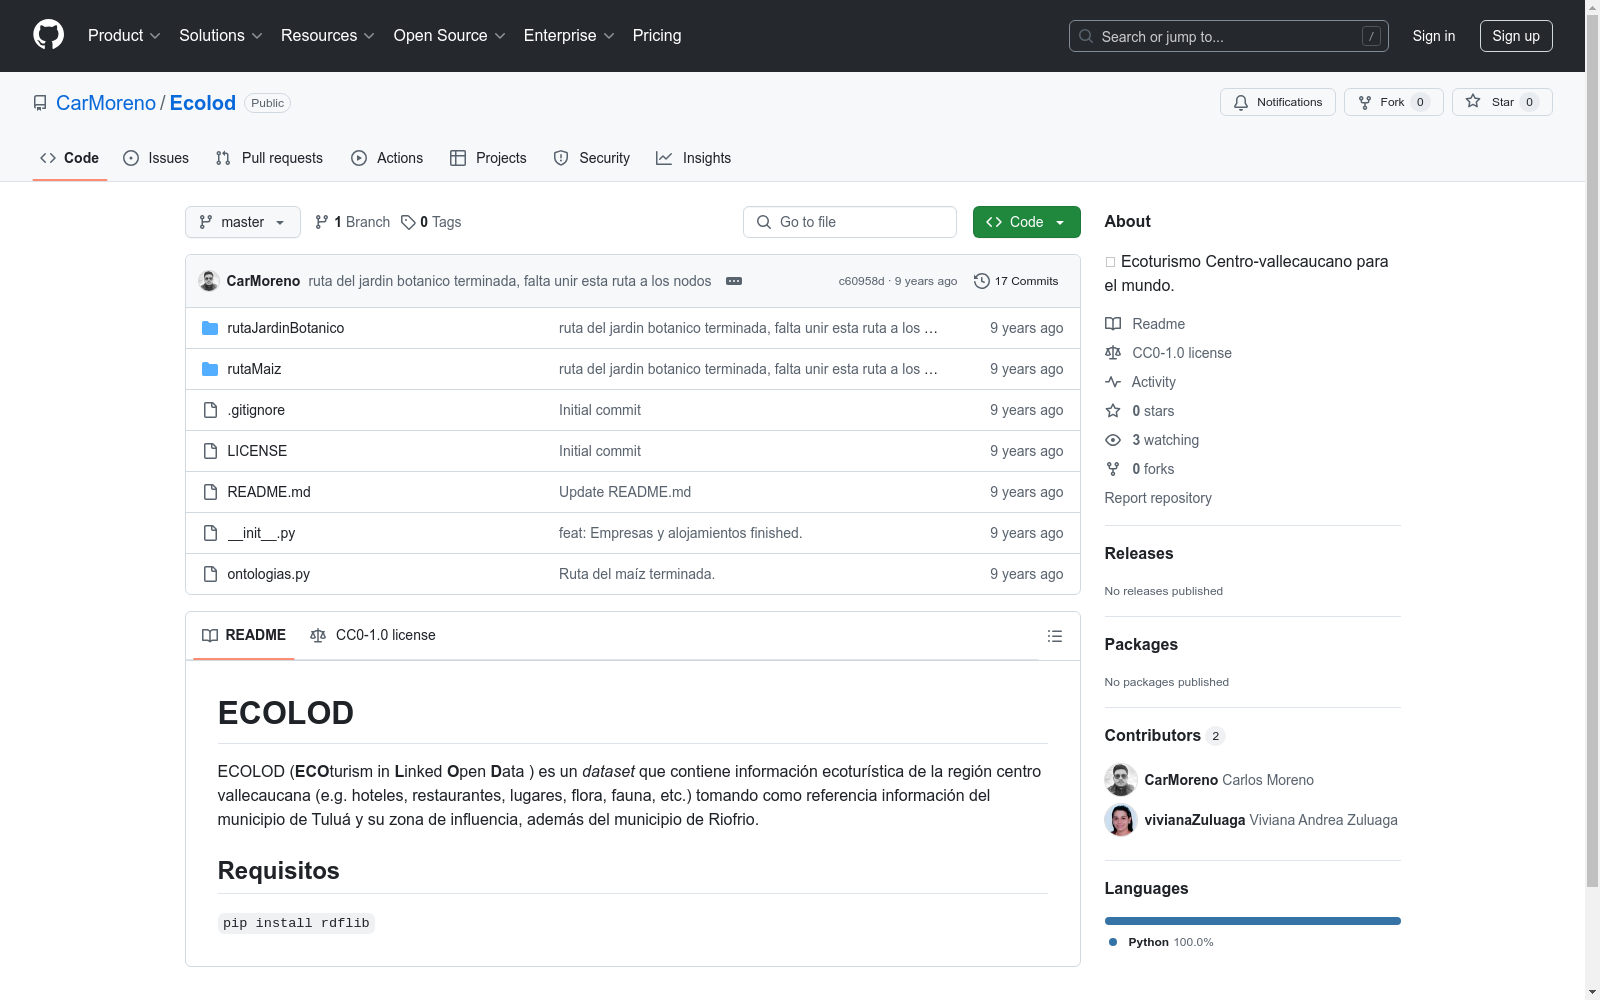1600x1000 pixels.
Task: View the 17 Commits history
Action: click(1016, 281)
